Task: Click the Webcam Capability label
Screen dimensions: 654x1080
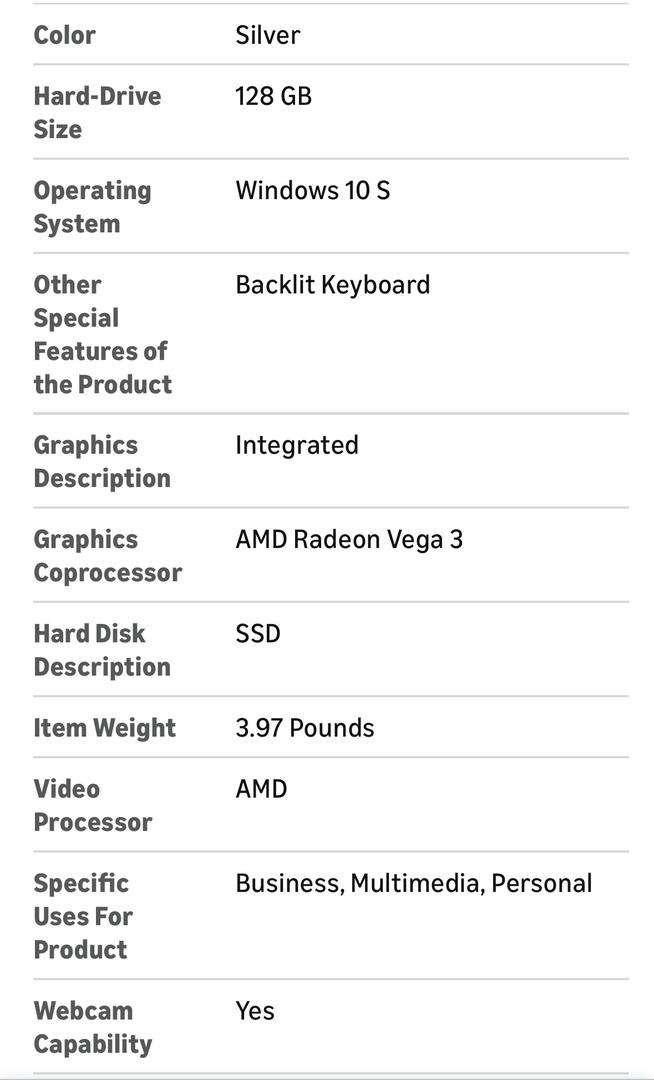Action: [93, 1027]
